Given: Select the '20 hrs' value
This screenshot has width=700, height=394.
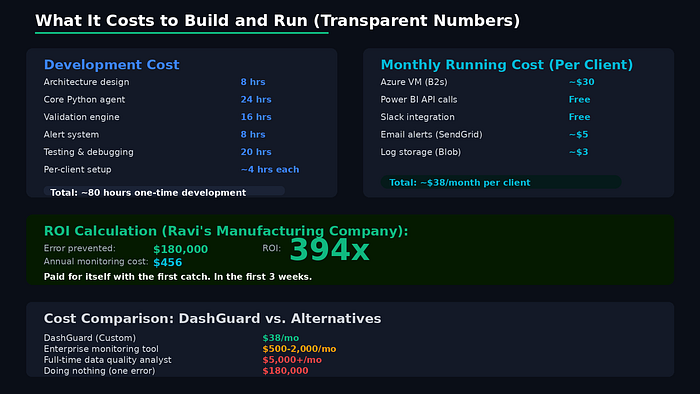Looking at the screenshot, I should (256, 152).
